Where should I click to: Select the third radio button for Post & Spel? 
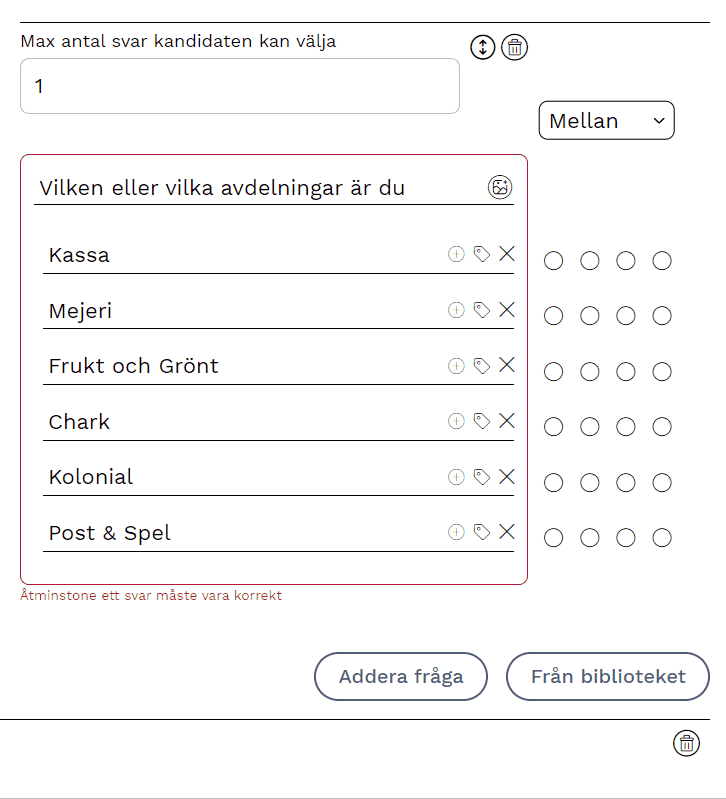click(x=626, y=538)
